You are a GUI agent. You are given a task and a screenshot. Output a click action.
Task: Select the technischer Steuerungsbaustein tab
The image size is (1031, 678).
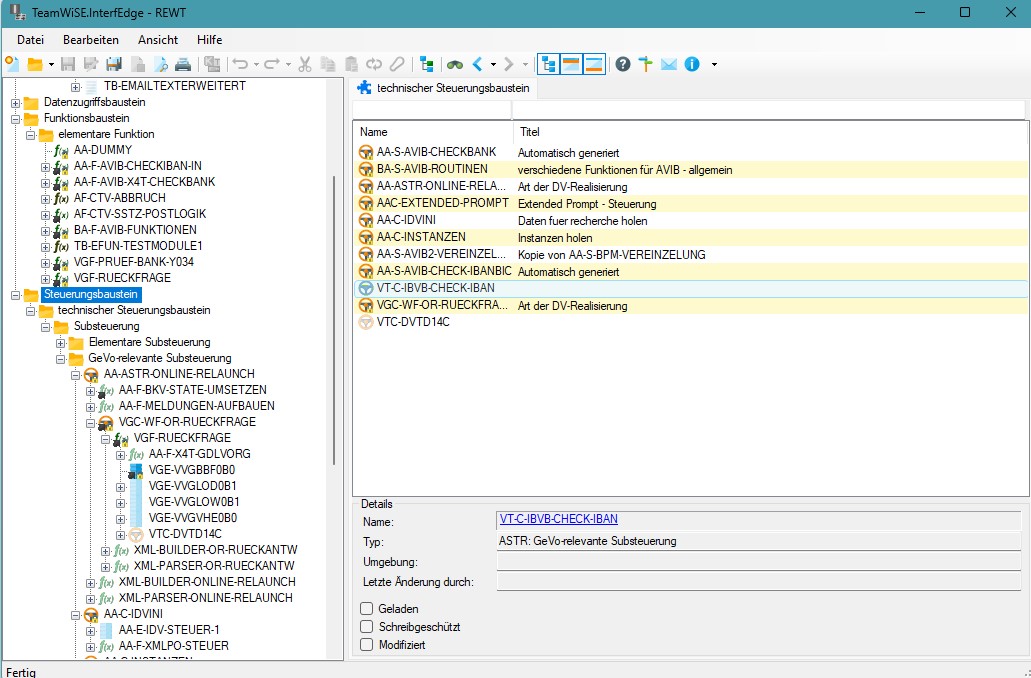tap(445, 88)
